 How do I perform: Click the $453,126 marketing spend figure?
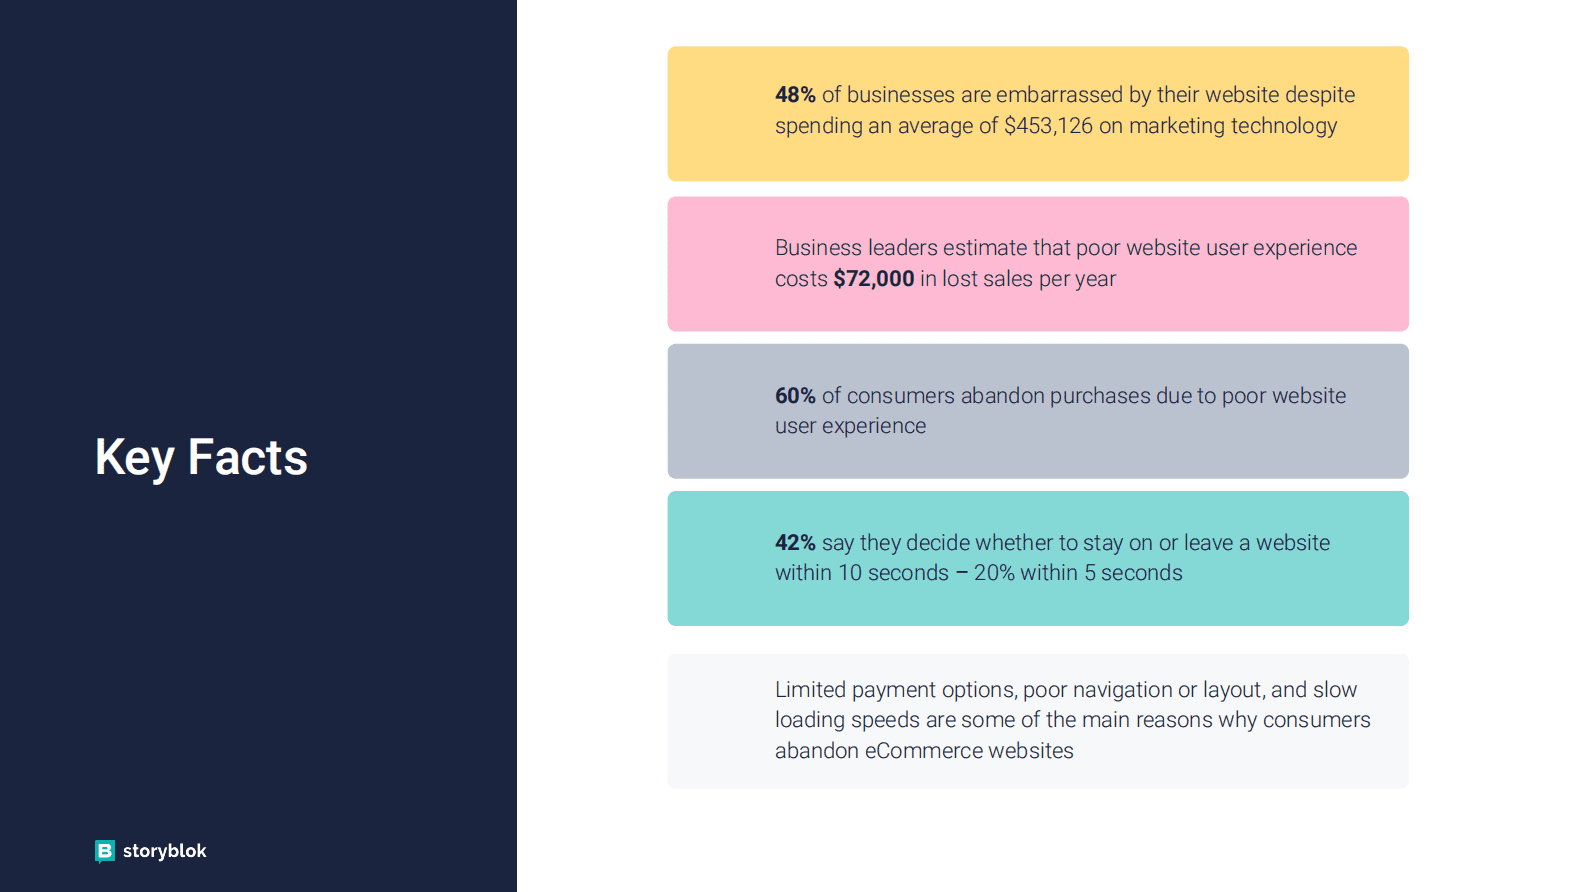tap(1048, 126)
